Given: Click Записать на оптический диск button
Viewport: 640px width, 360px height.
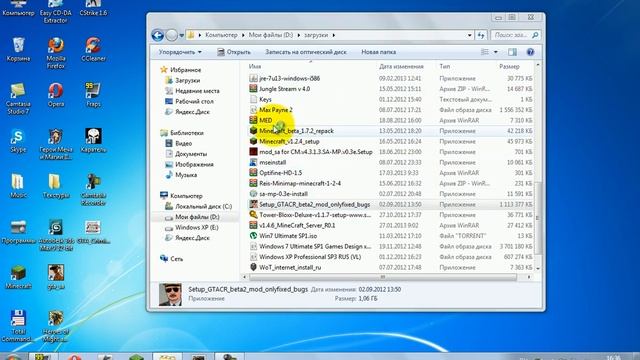Looking at the screenshot, I should click(x=306, y=52).
